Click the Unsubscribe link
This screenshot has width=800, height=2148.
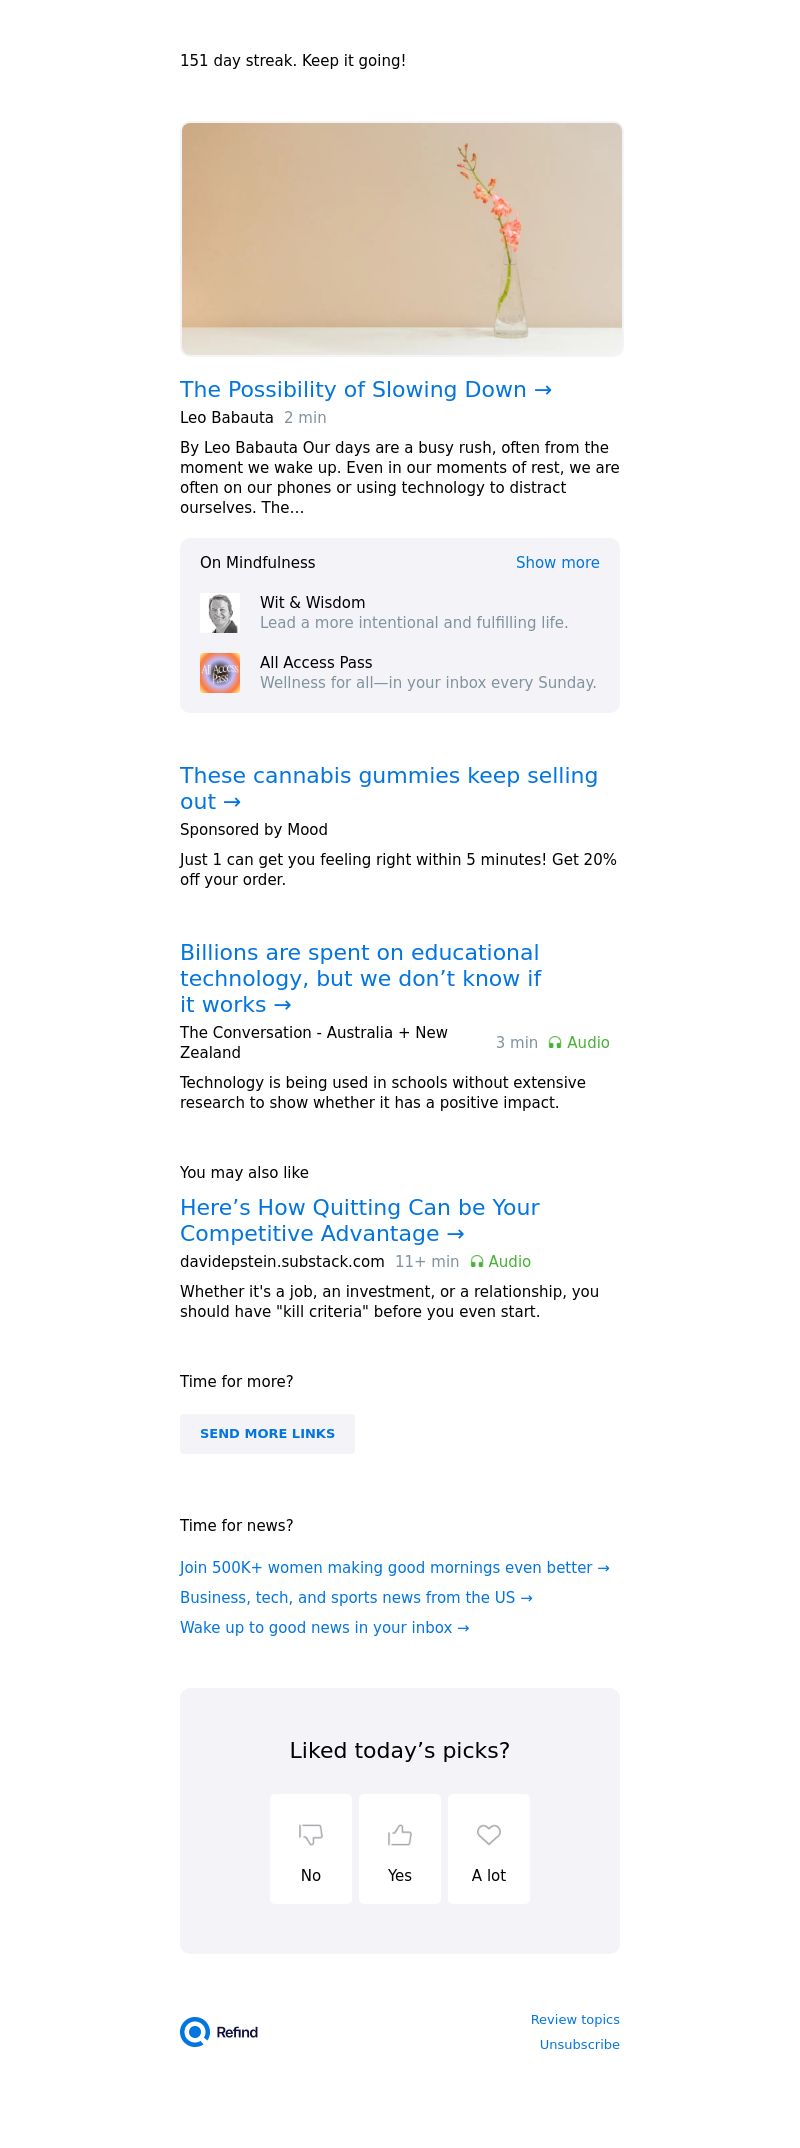pyautogui.click(x=579, y=2044)
